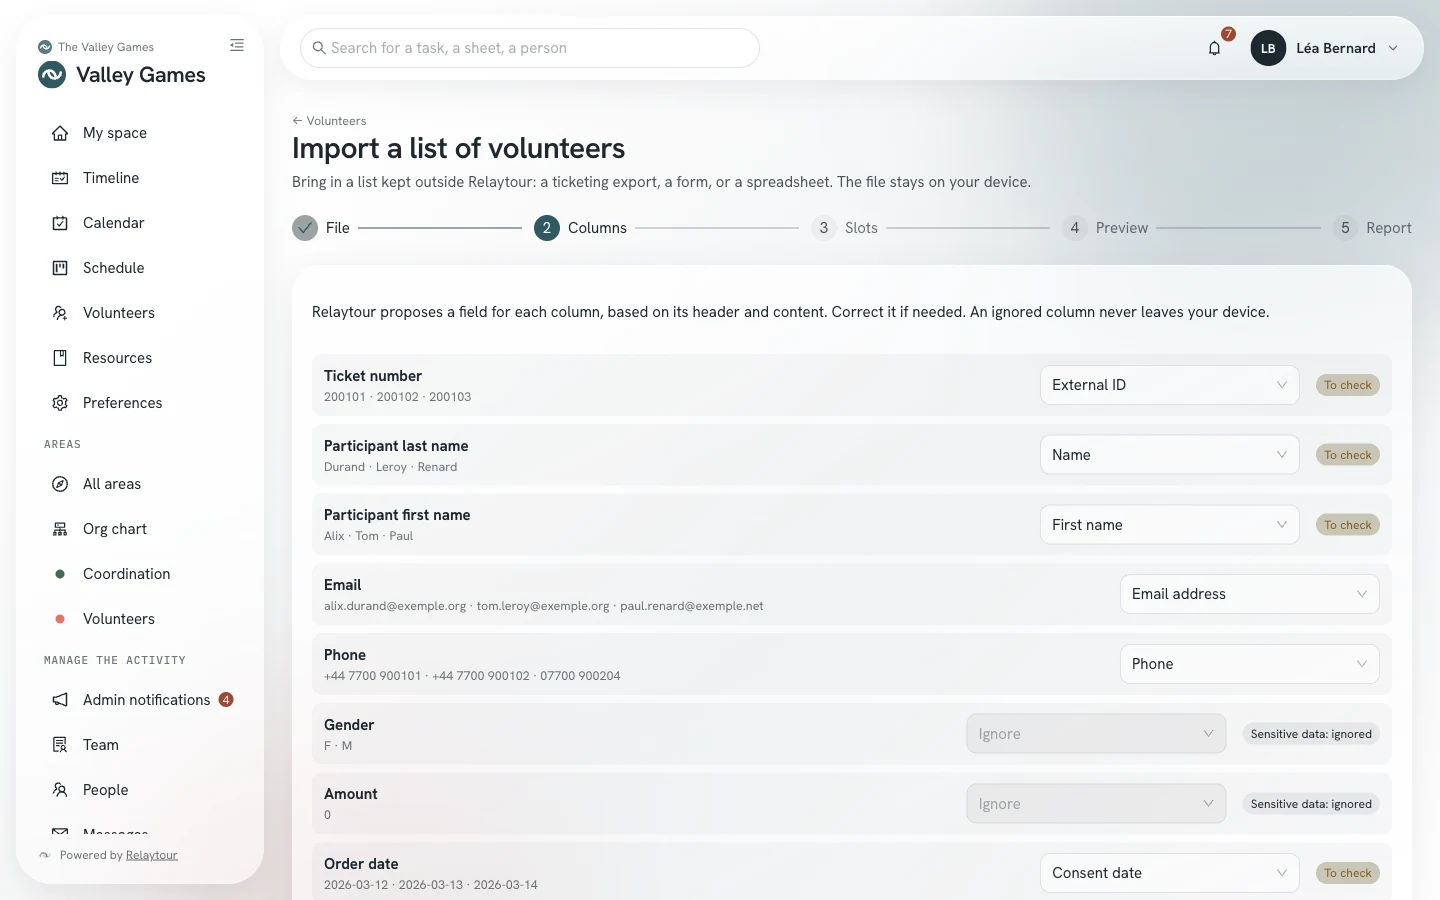
Task: Click the Sensitive data badge for Gender
Action: pyautogui.click(x=1311, y=734)
